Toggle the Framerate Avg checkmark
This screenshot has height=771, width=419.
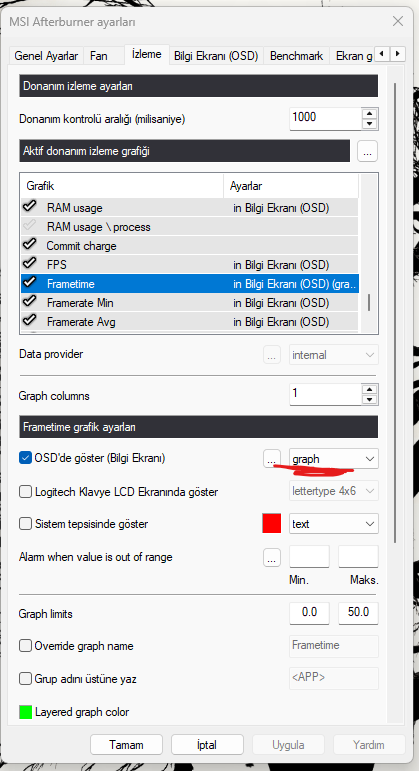tap(30, 321)
